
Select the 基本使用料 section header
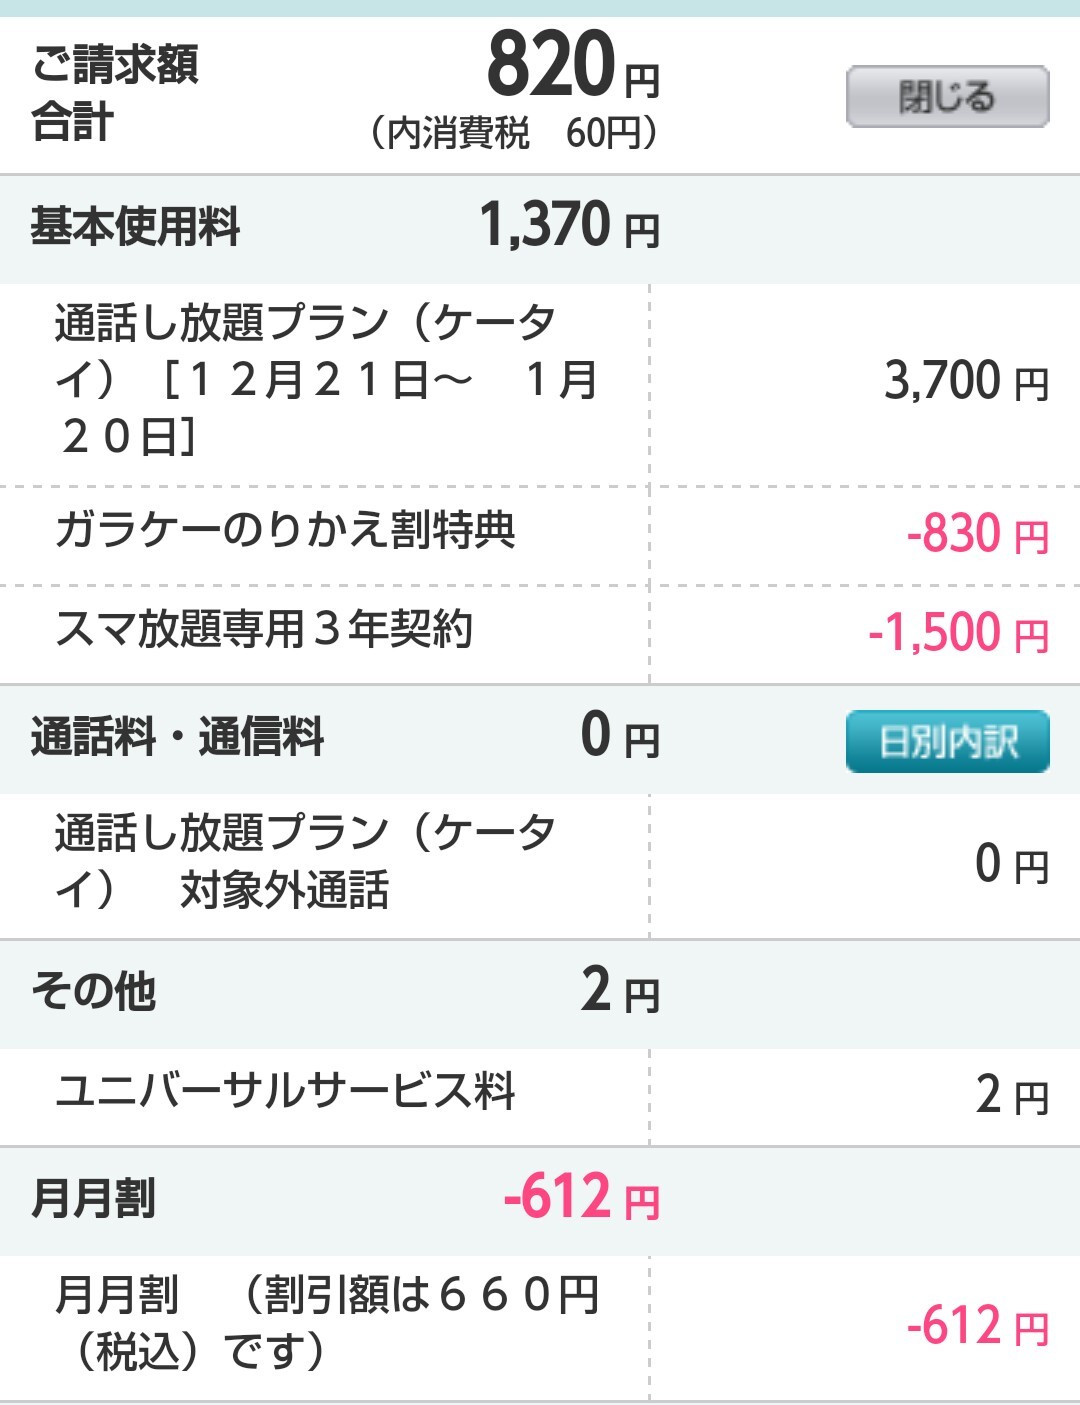pos(136,226)
